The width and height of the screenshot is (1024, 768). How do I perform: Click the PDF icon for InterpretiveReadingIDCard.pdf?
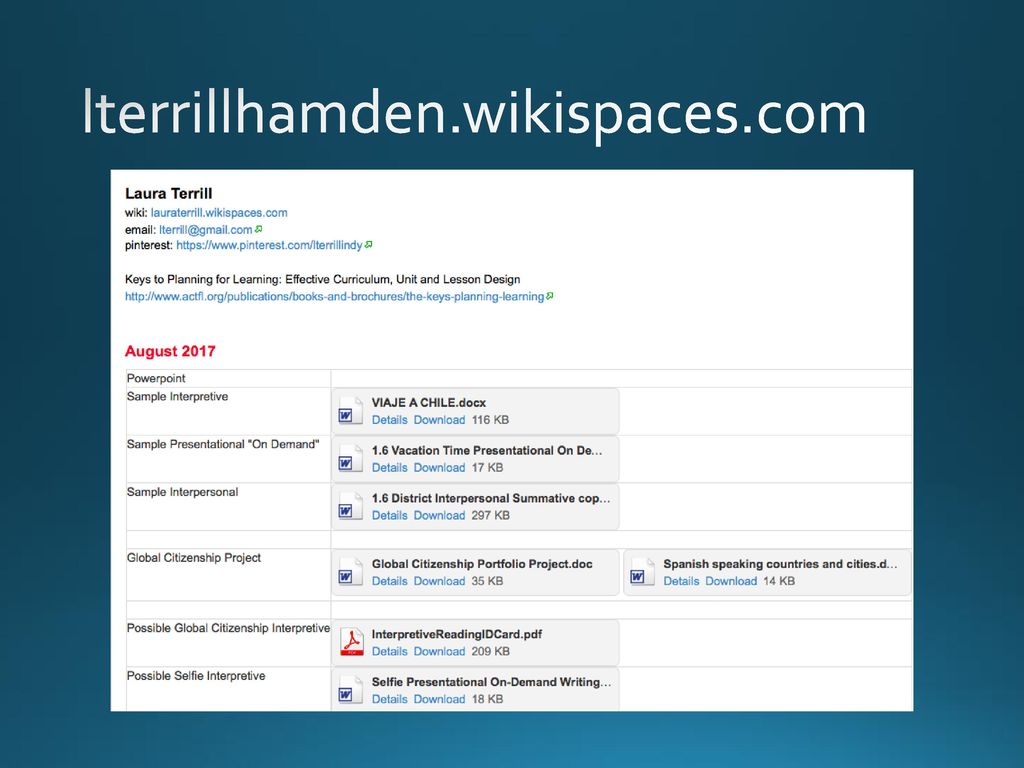pos(351,643)
